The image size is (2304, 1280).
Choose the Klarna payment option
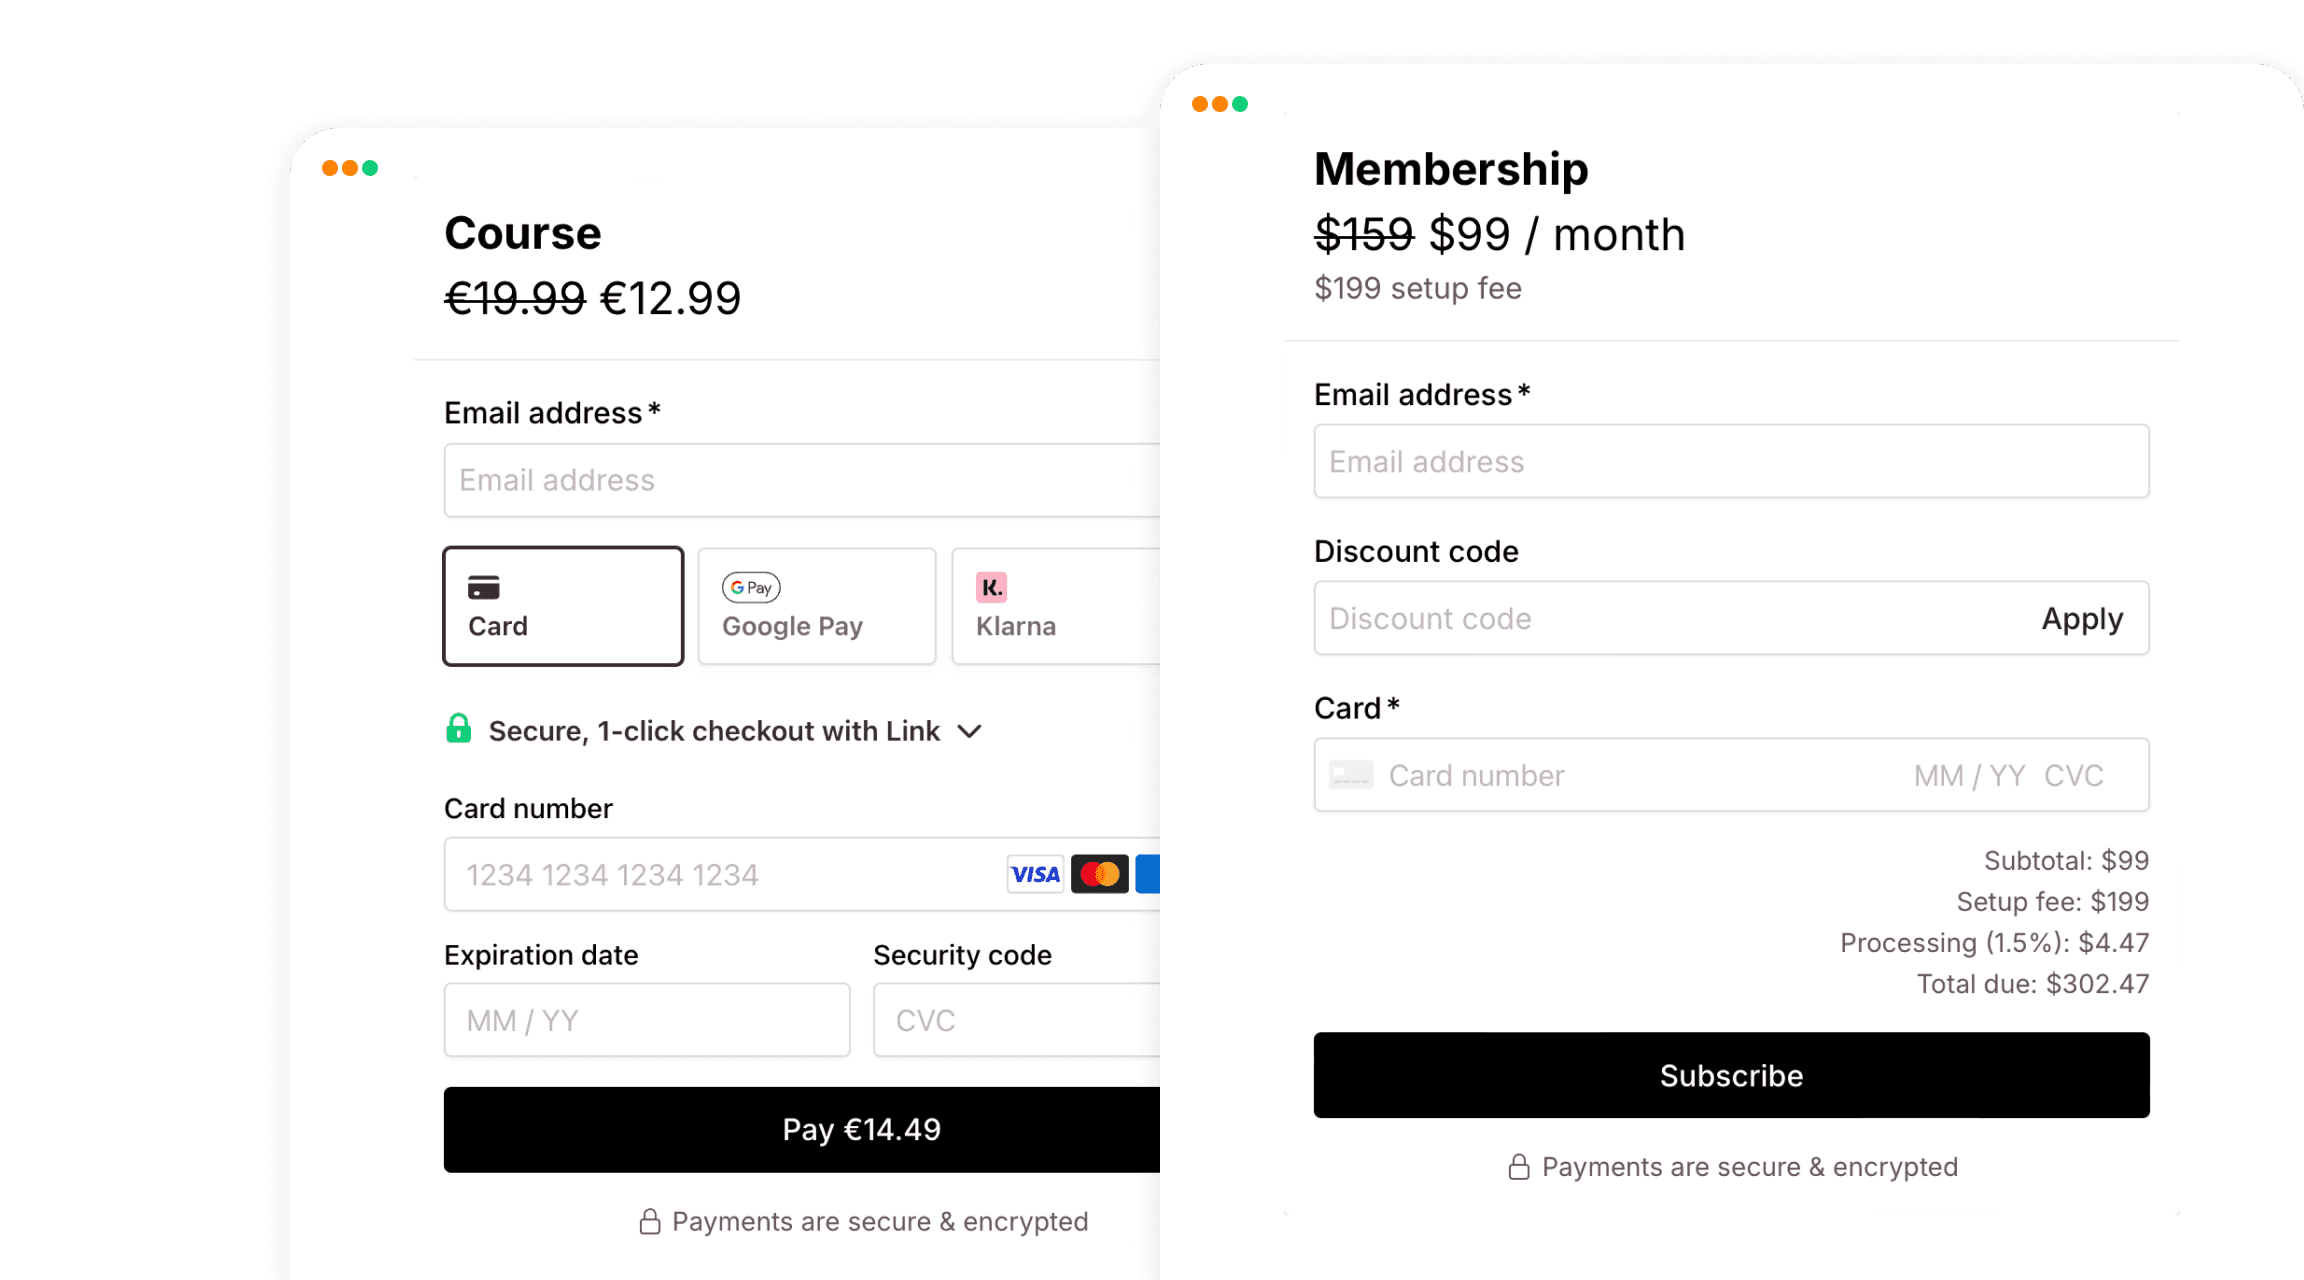pos(1056,606)
